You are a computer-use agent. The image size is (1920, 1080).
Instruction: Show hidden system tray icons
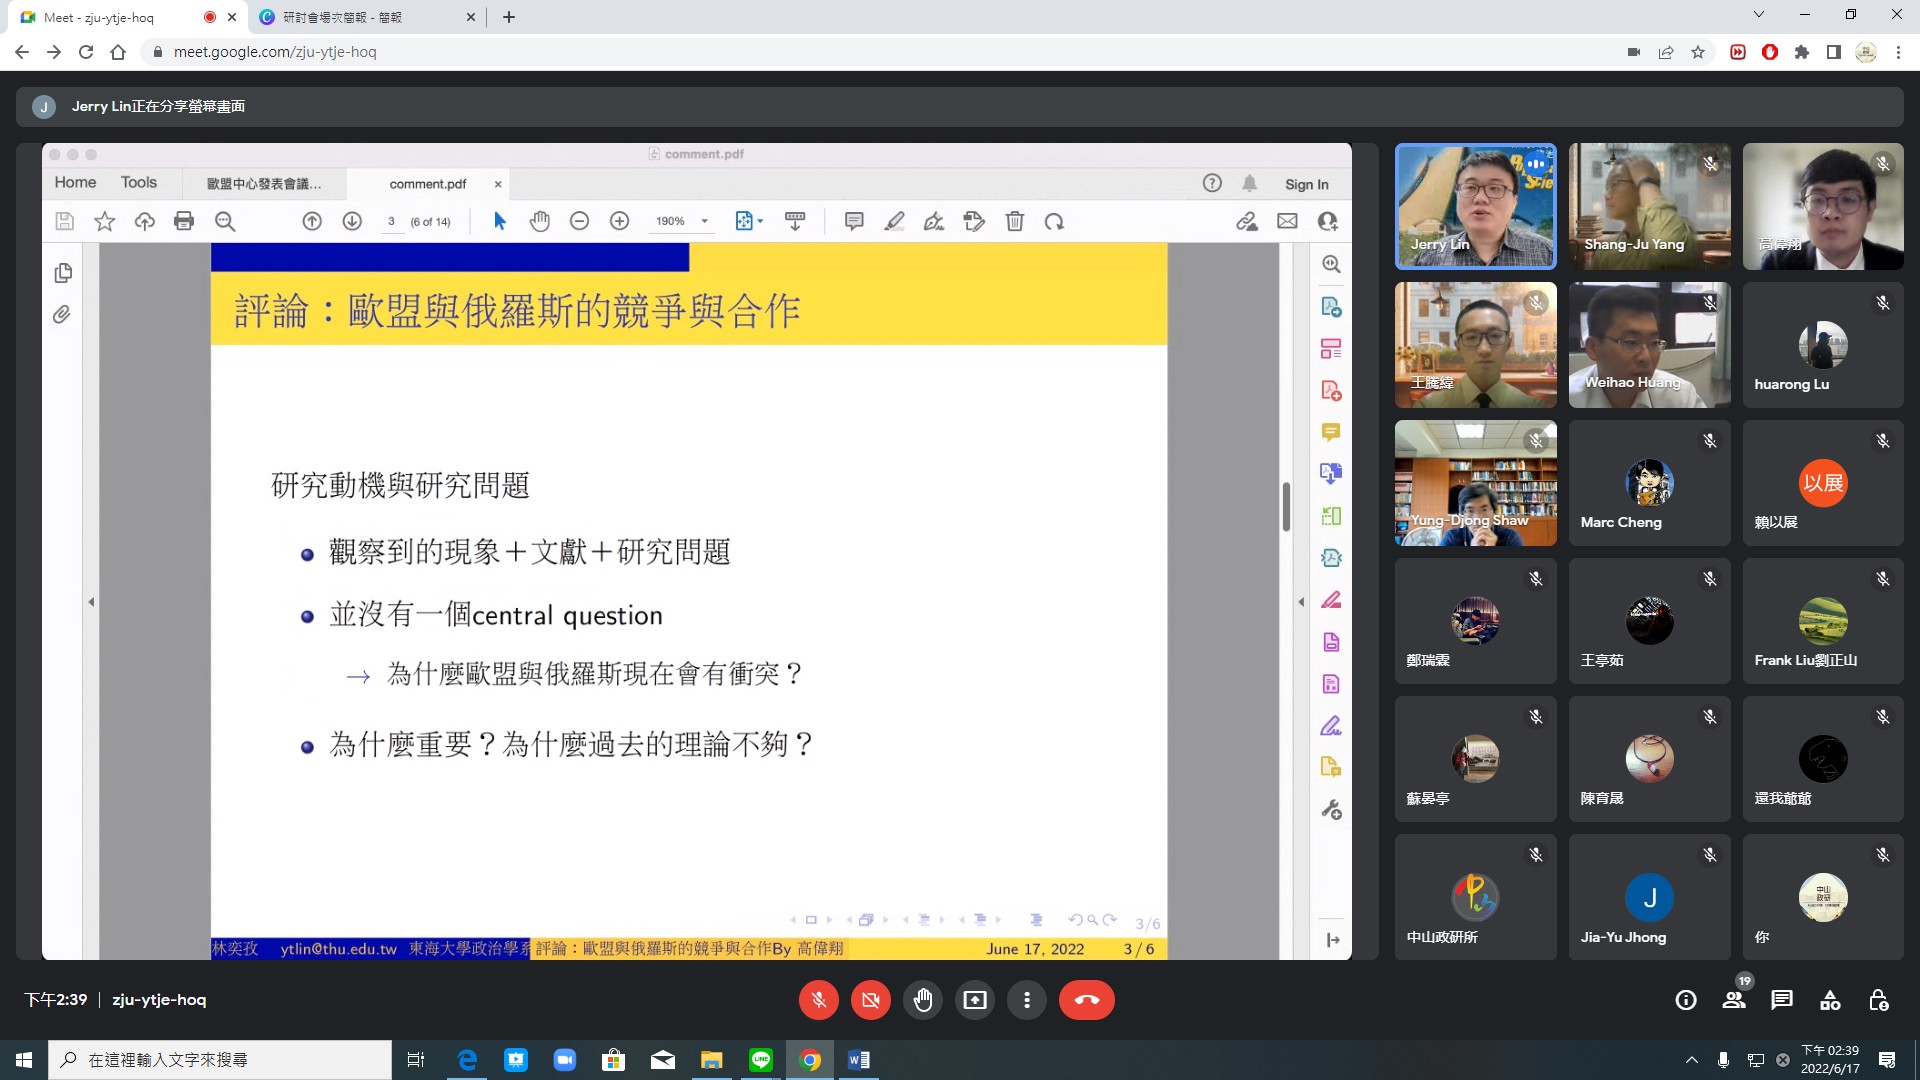click(x=1691, y=1060)
